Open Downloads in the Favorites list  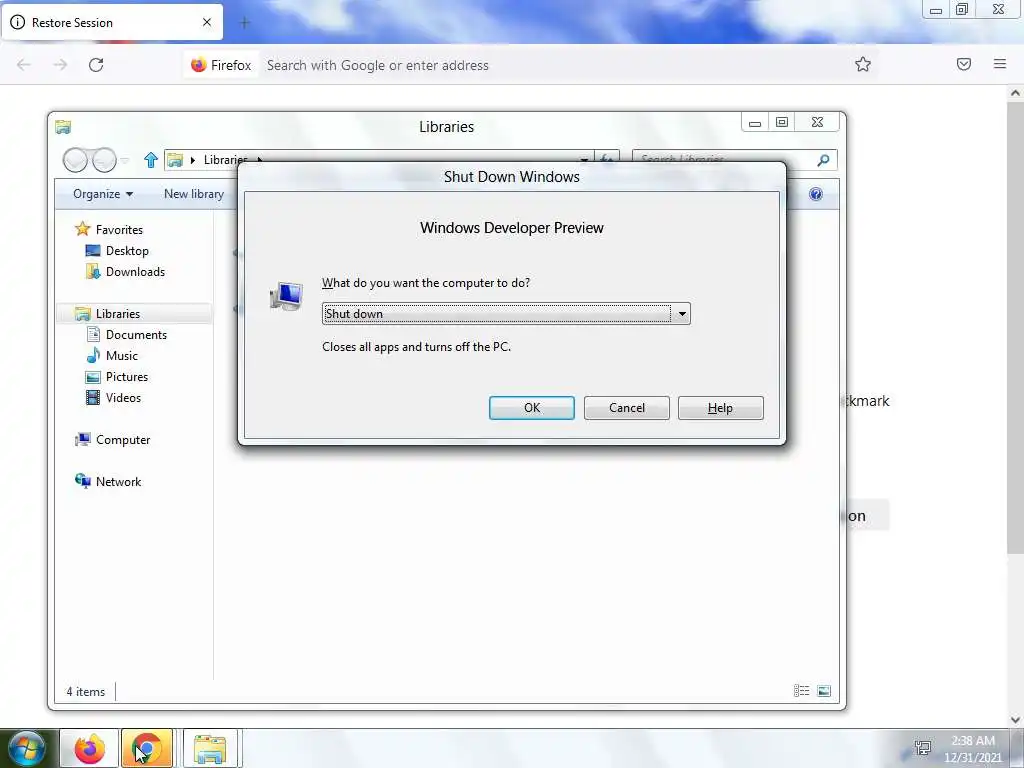point(125,272)
